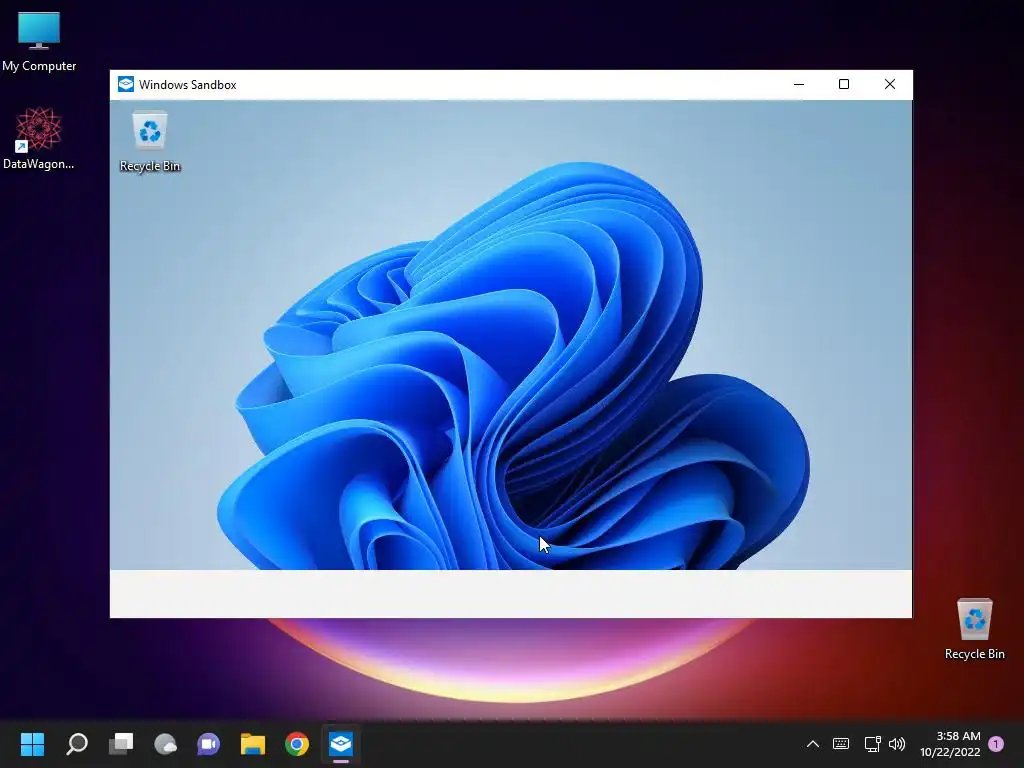This screenshot has height=768, width=1024.
Task: Open the notification badge showing 1
Action: [x=996, y=744]
